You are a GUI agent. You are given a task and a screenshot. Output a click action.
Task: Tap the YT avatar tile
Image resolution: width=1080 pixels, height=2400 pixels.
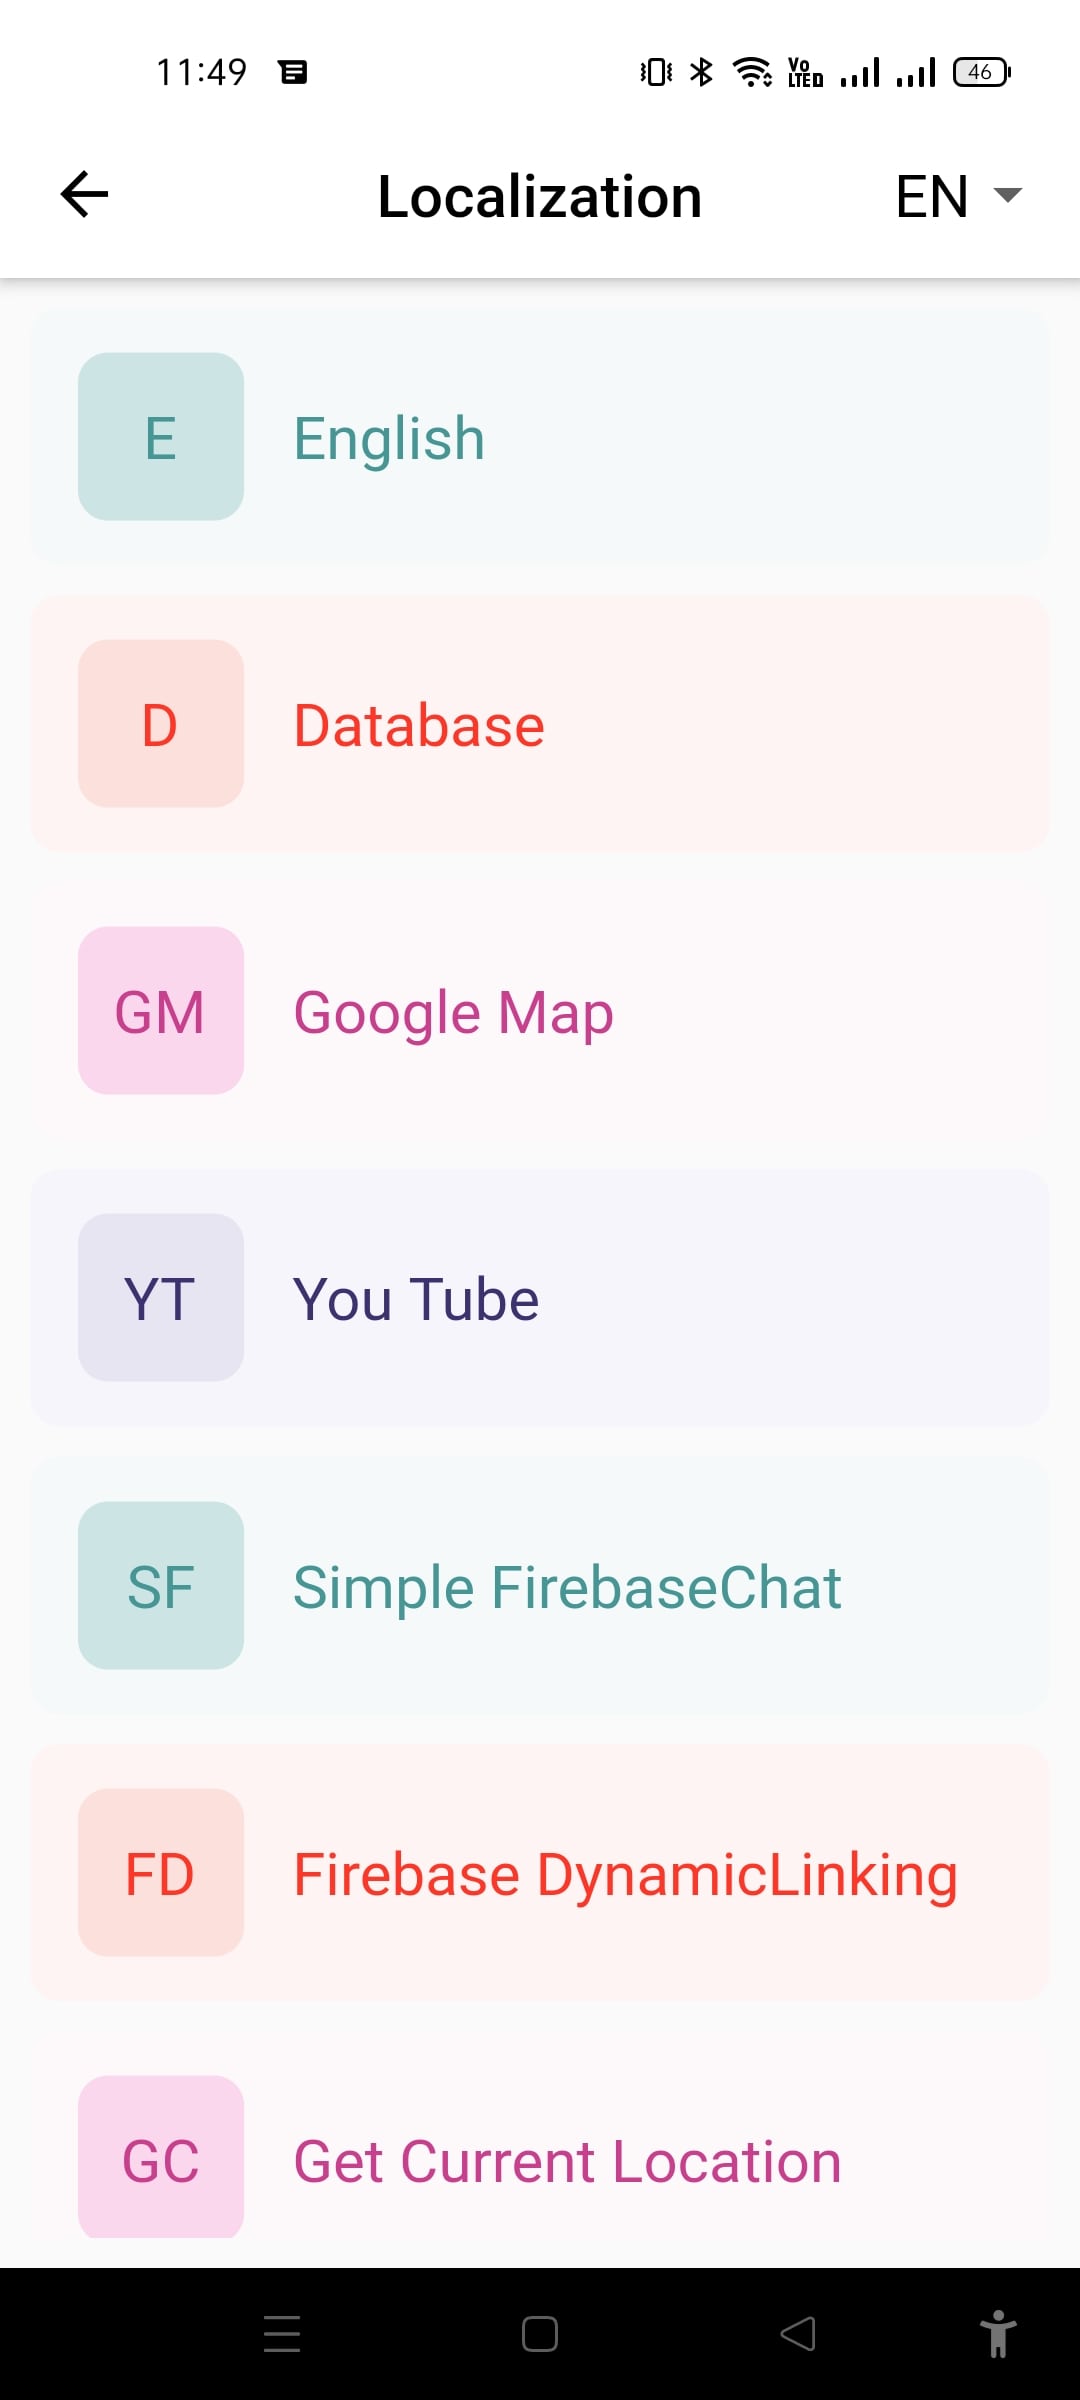pyautogui.click(x=161, y=1298)
